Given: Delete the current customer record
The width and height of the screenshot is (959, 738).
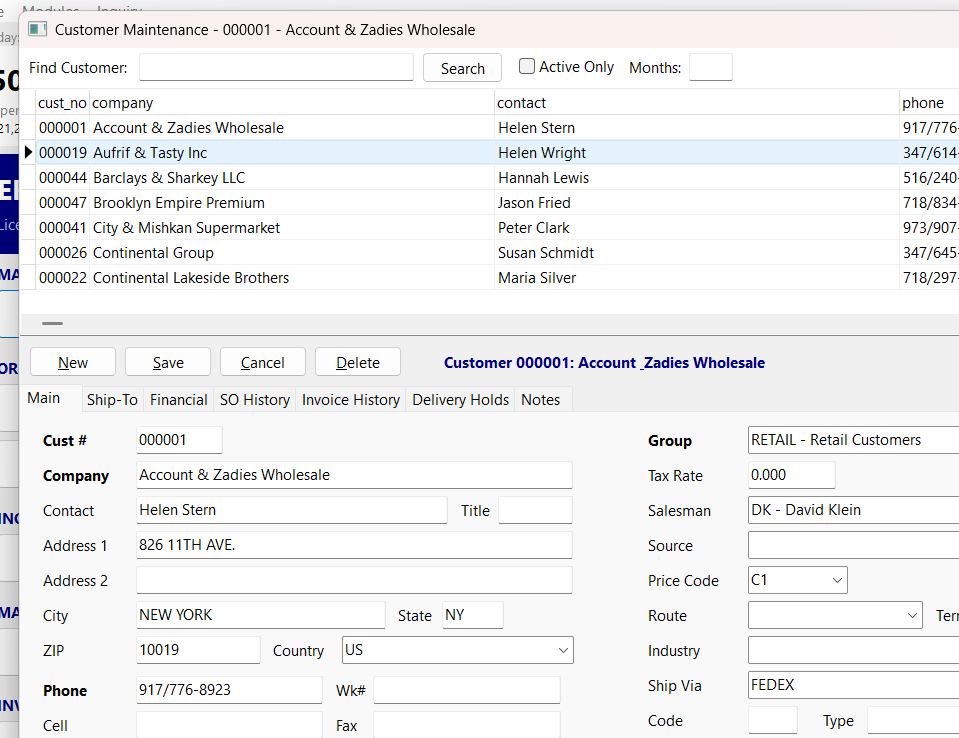Looking at the screenshot, I should 357,361.
